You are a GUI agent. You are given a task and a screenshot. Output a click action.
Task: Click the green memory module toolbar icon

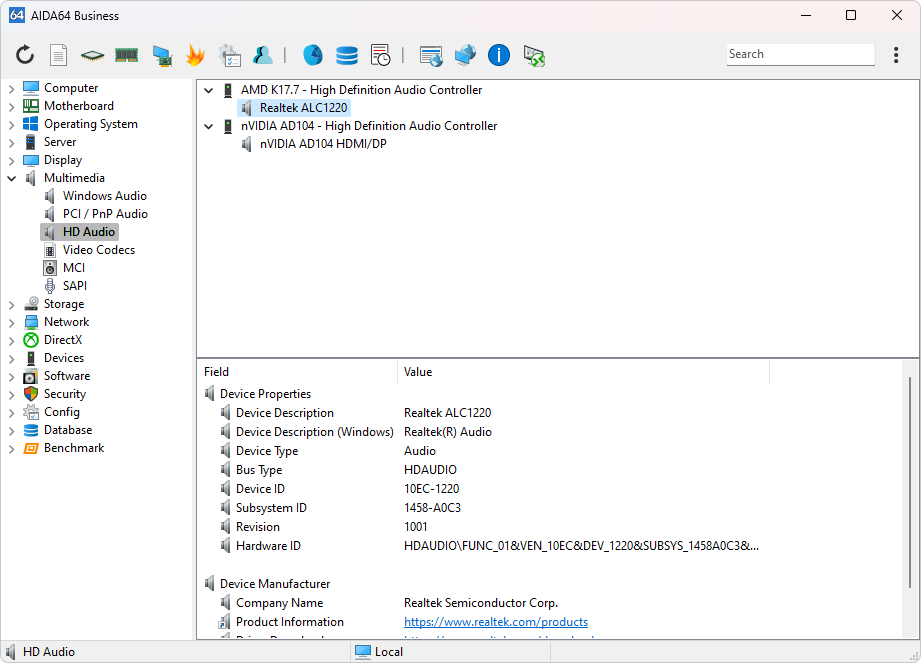point(126,55)
